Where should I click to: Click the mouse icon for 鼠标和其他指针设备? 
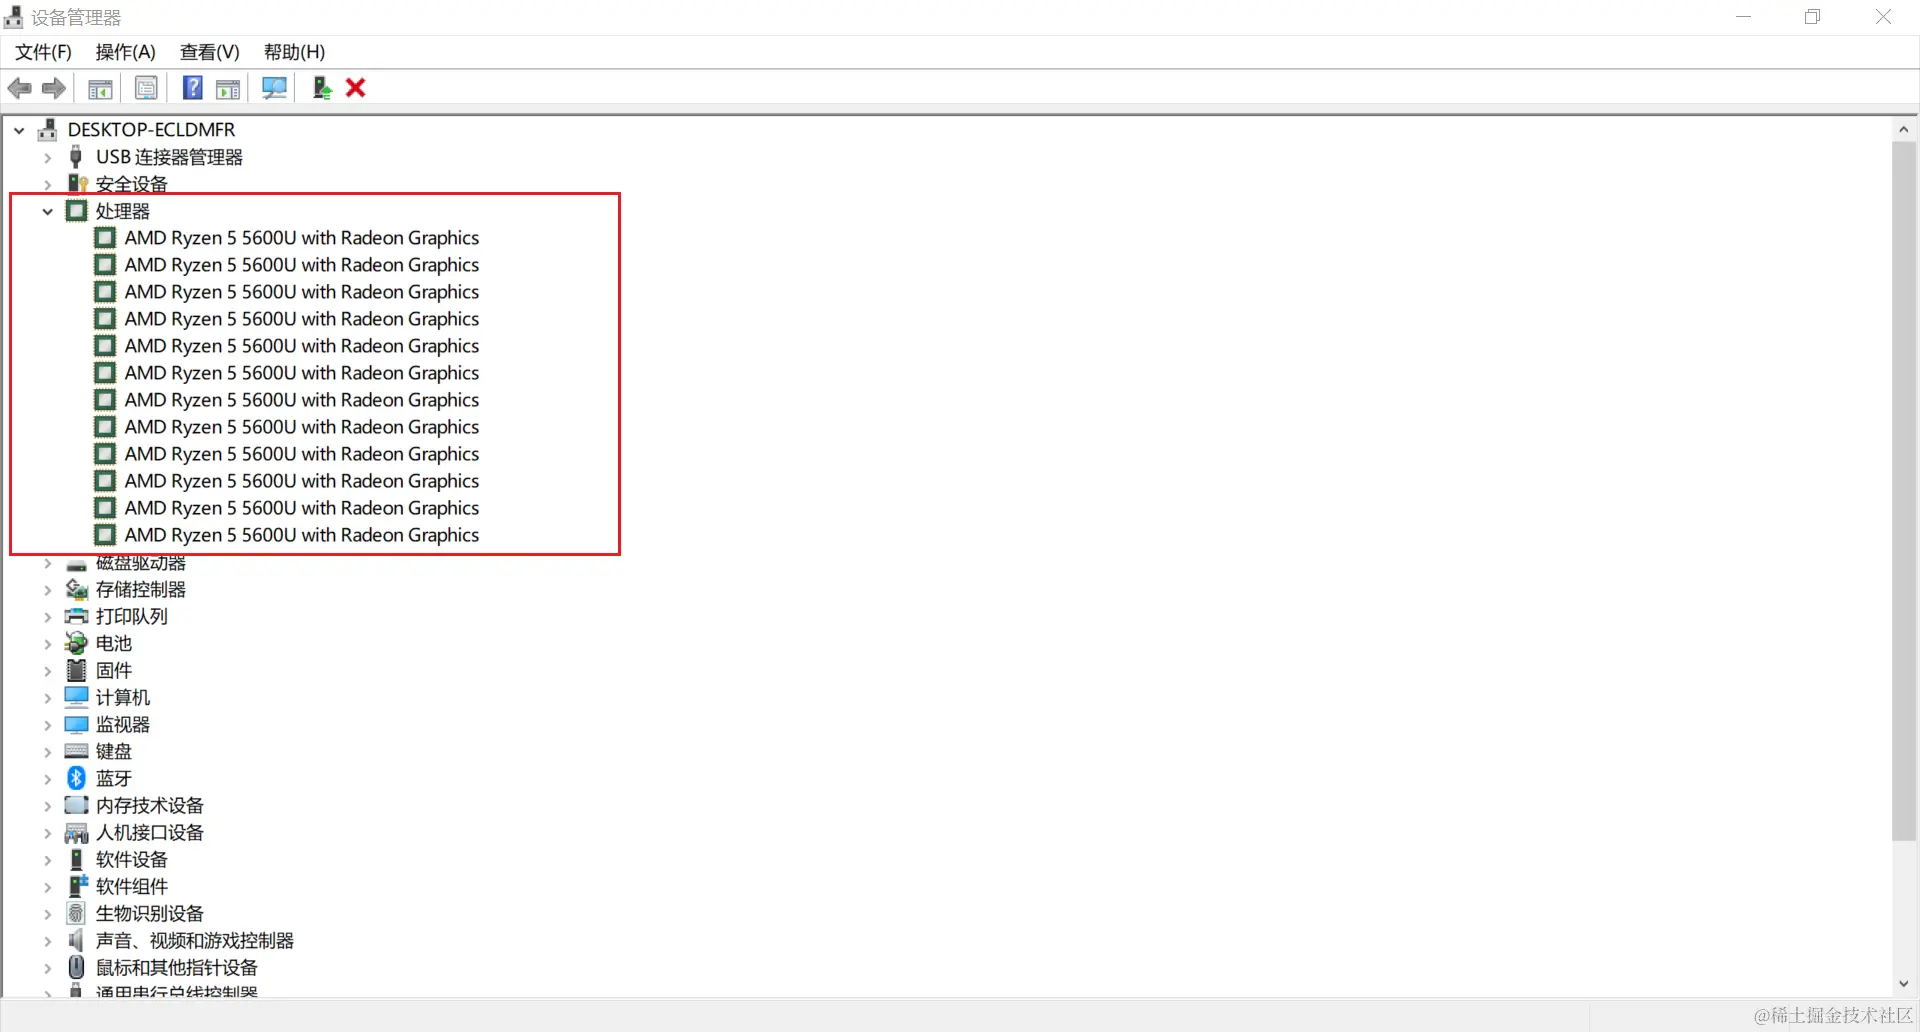click(76, 967)
